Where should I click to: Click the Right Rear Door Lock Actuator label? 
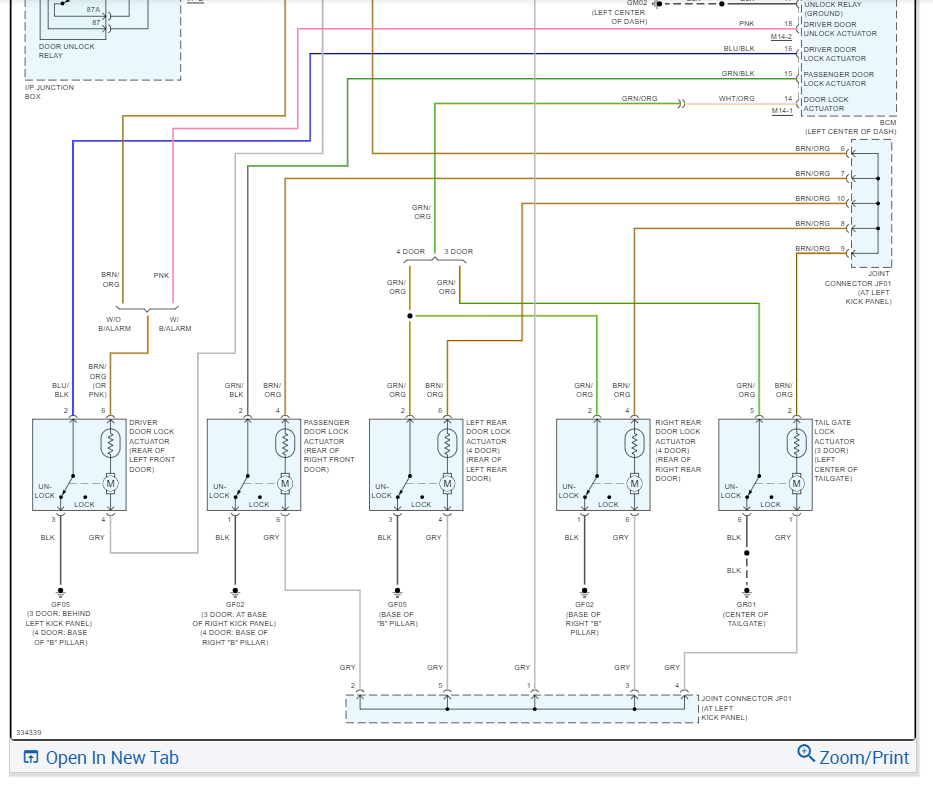pyautogui.click(x=678, y=450)
